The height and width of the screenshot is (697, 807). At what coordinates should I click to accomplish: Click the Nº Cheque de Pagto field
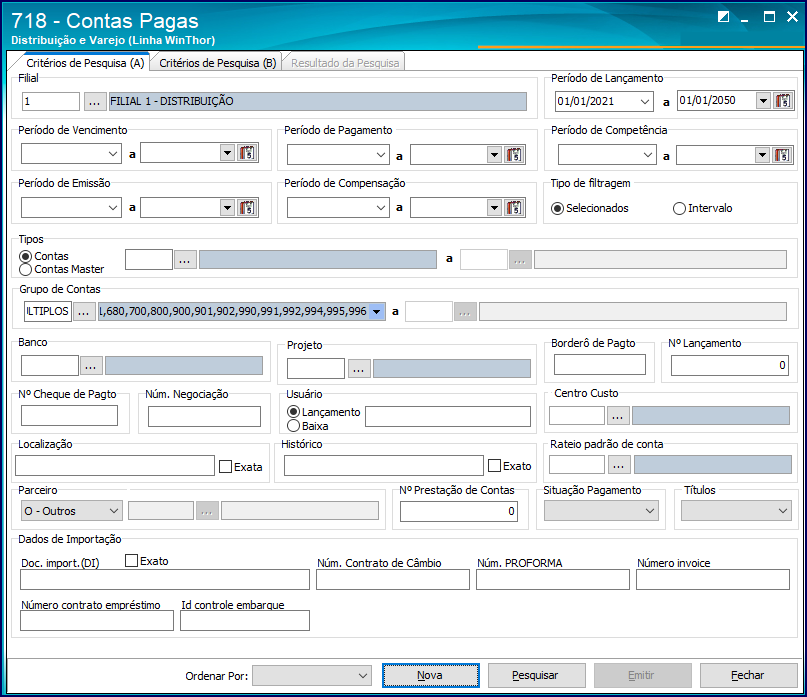coord(69,415)
